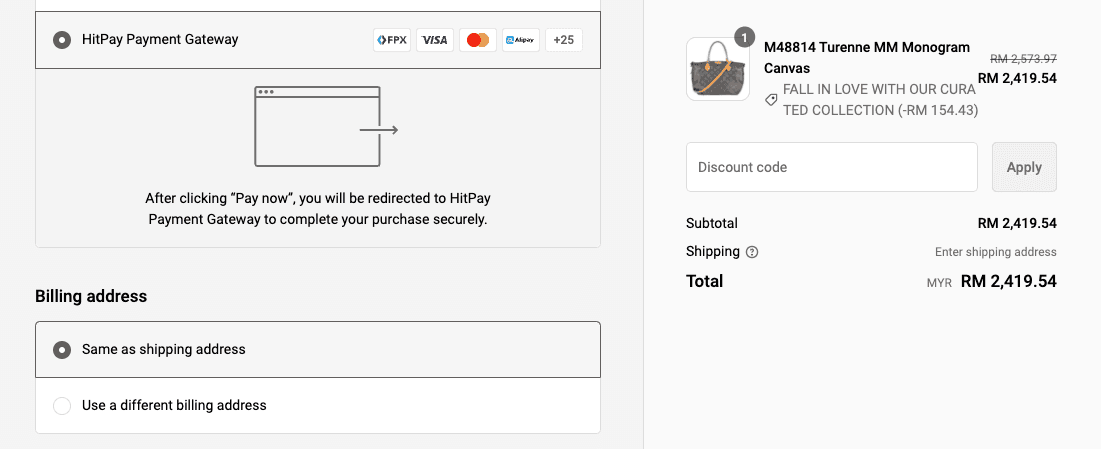Show the +25 more payment methods

(564, 40)
